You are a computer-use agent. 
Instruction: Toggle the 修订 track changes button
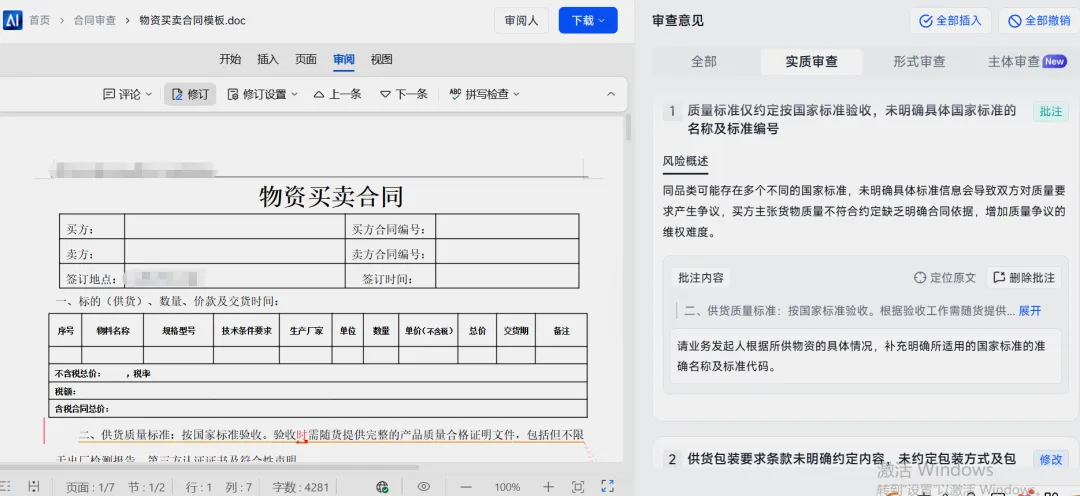[x=190, y=94]
